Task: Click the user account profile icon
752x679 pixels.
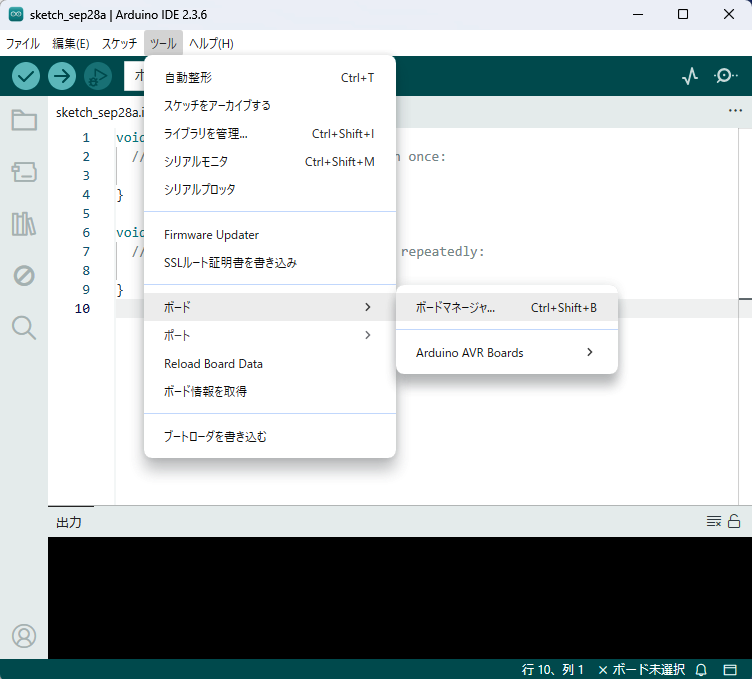Action: click(x=24, y=635)
